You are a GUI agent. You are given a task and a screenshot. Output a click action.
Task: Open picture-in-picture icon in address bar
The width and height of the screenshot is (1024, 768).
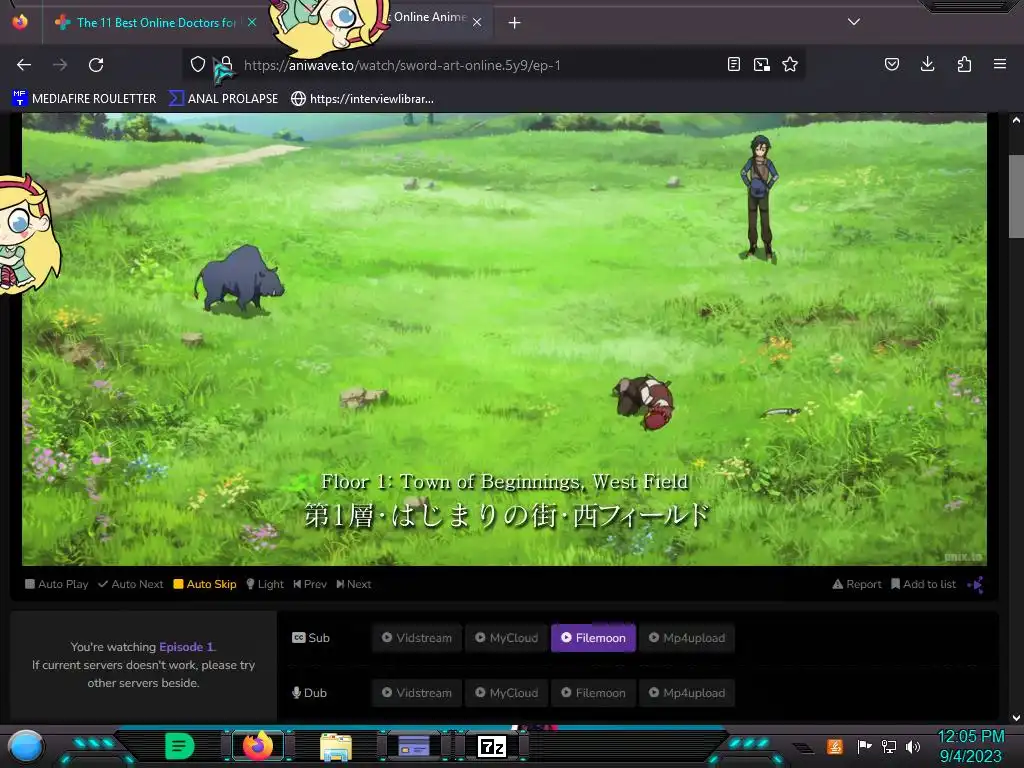click(x=761, y=65)
